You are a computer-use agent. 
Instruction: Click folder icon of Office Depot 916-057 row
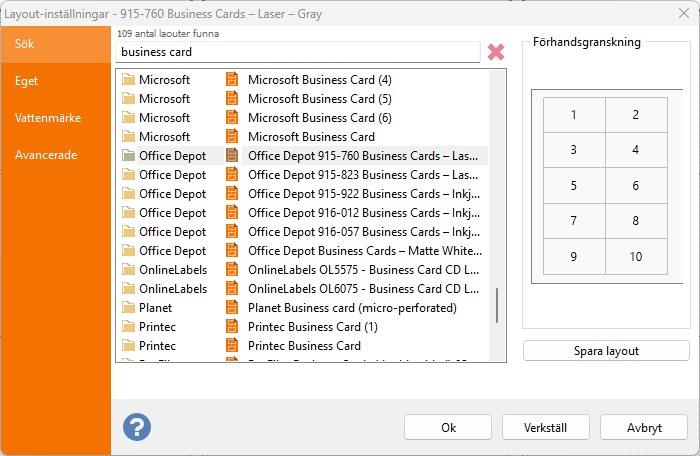point(129,231)
